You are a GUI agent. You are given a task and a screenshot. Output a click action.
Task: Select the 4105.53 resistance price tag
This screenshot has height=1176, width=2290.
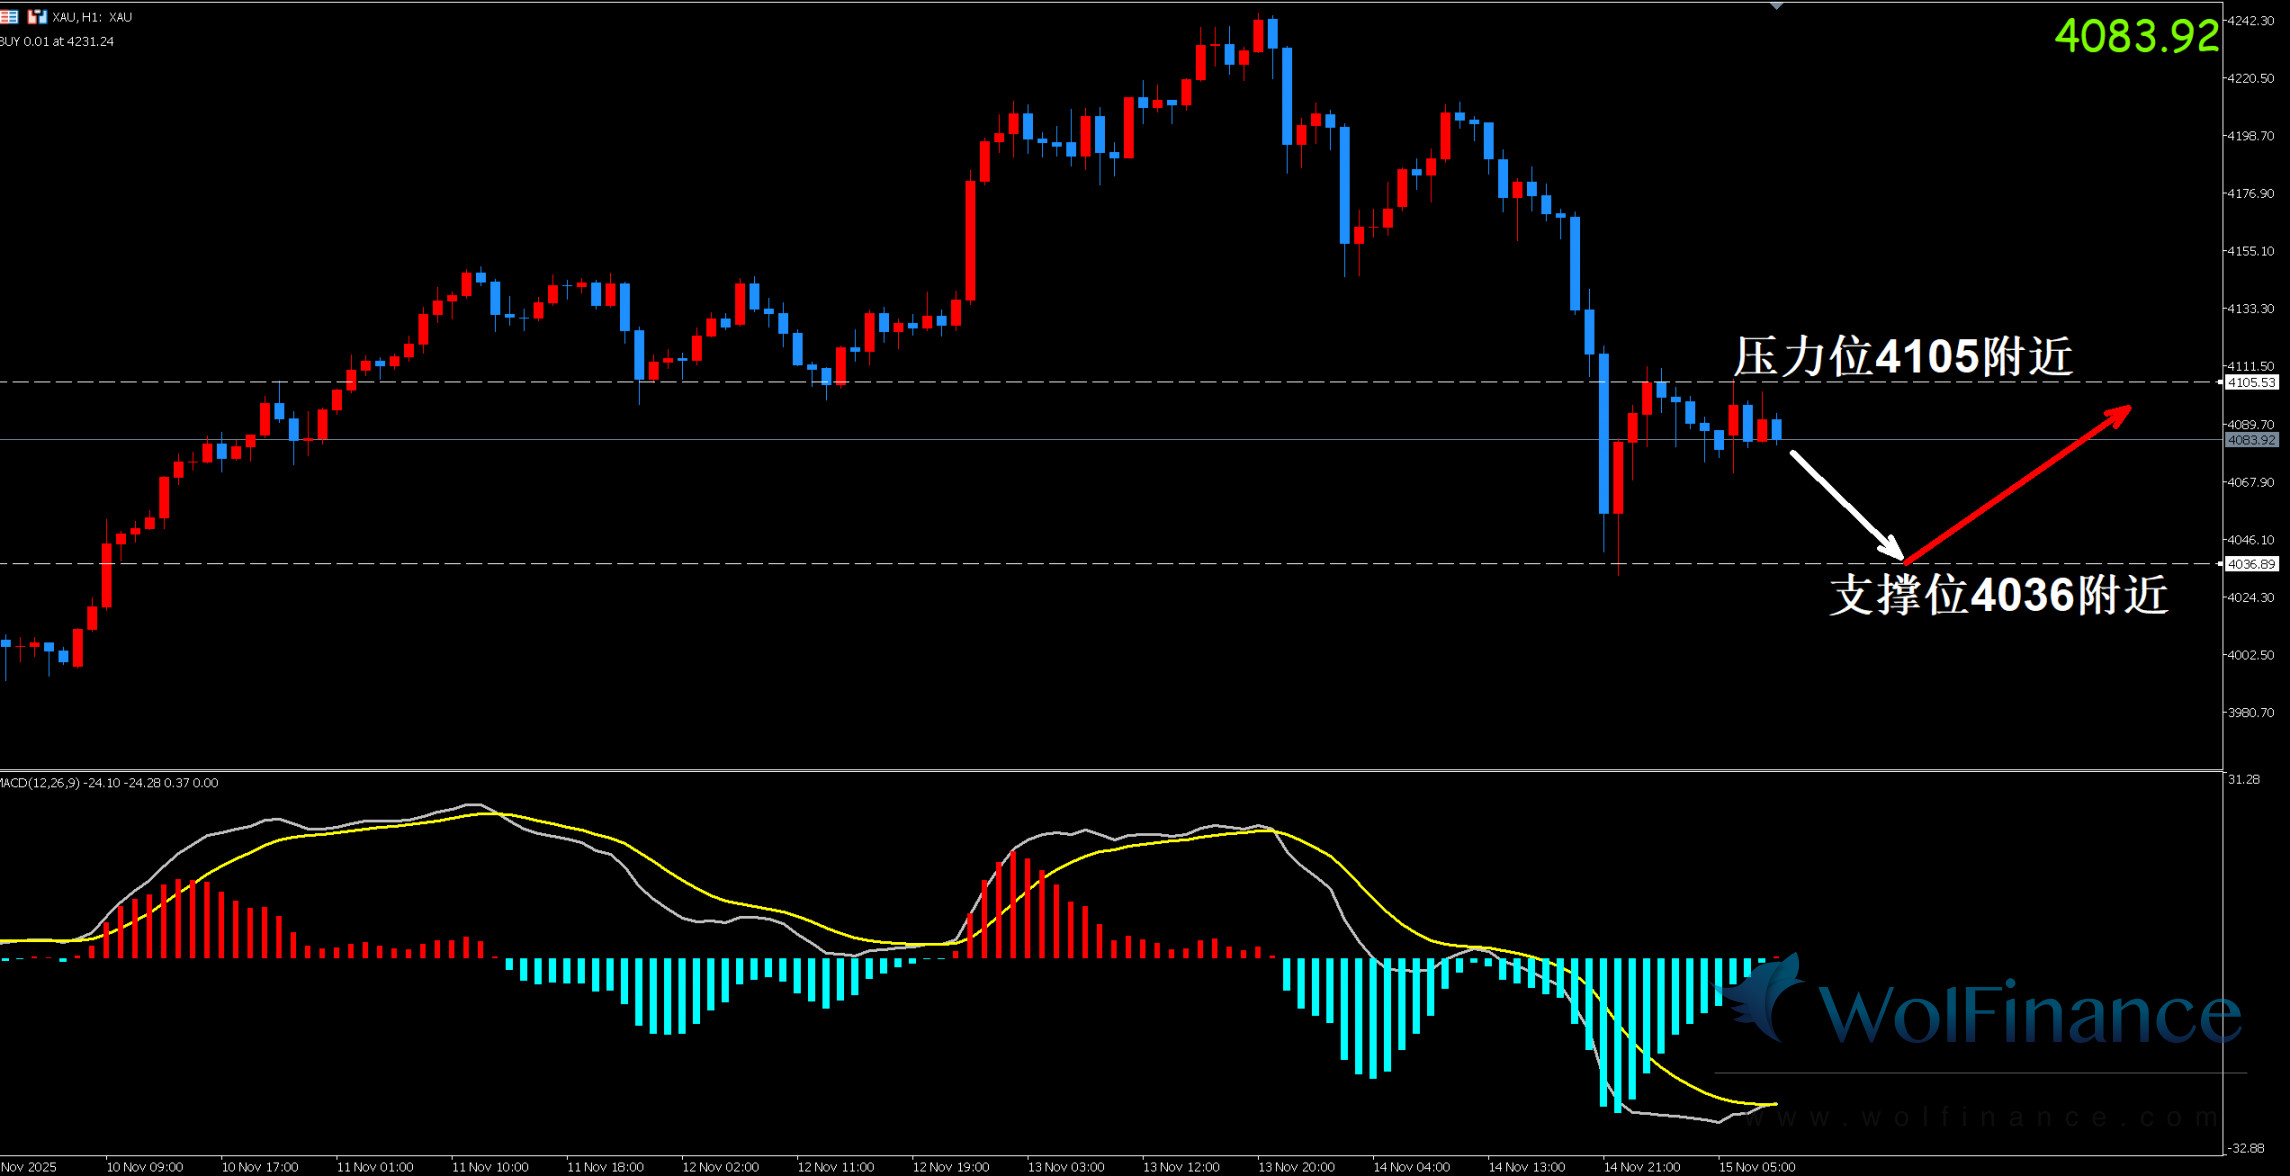[2251, 382]
